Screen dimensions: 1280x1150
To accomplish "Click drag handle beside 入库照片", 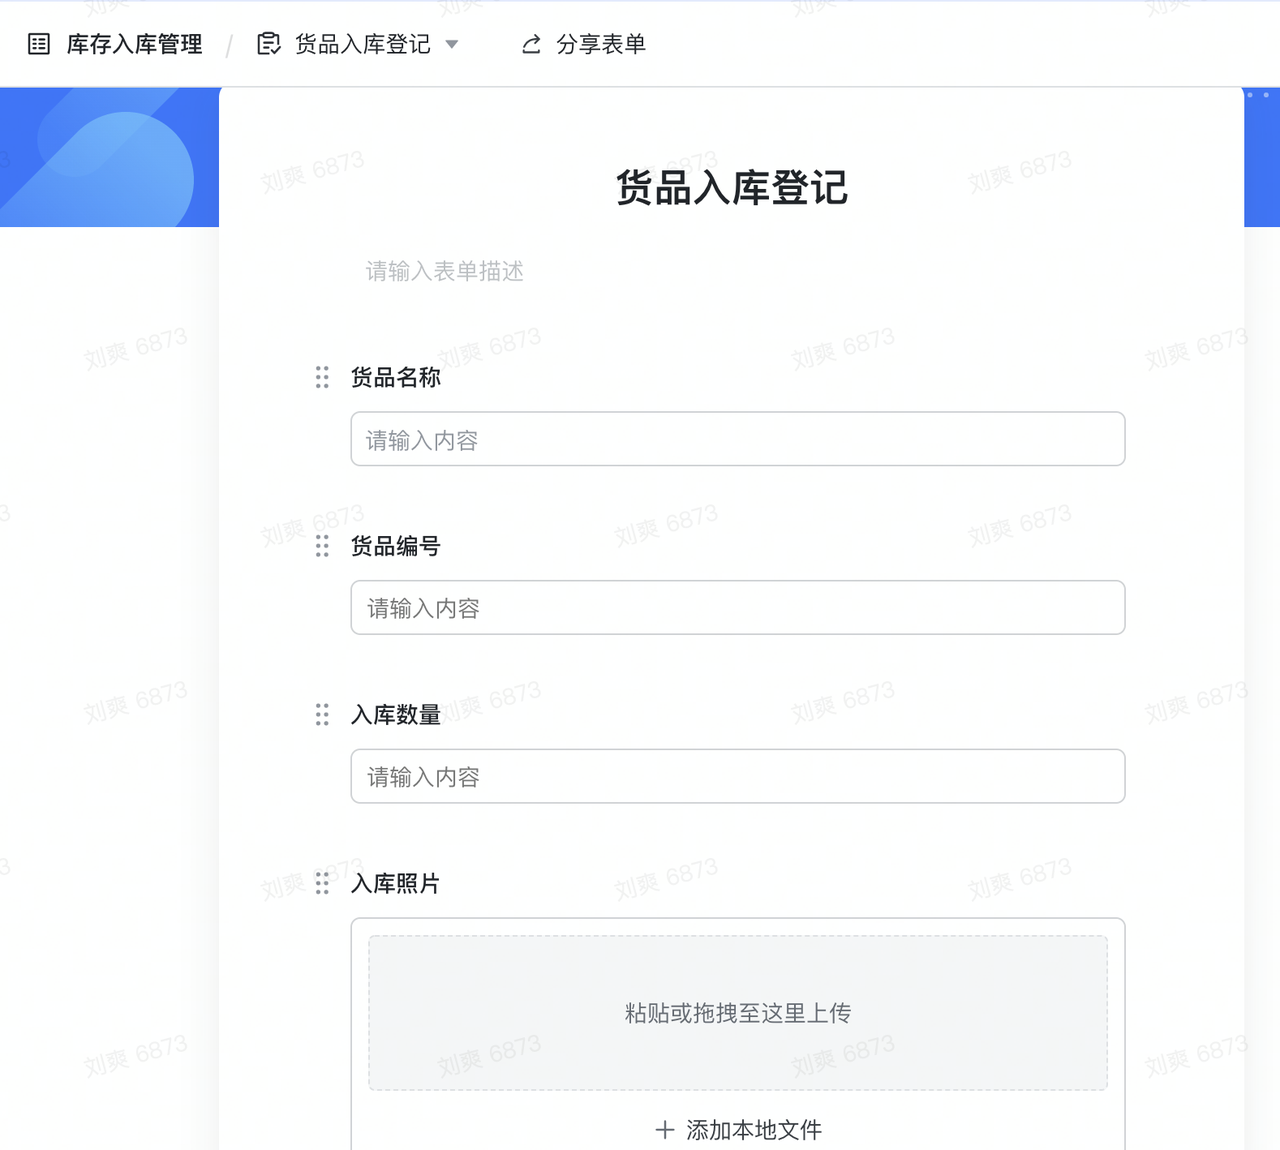I will click(322, 883).
